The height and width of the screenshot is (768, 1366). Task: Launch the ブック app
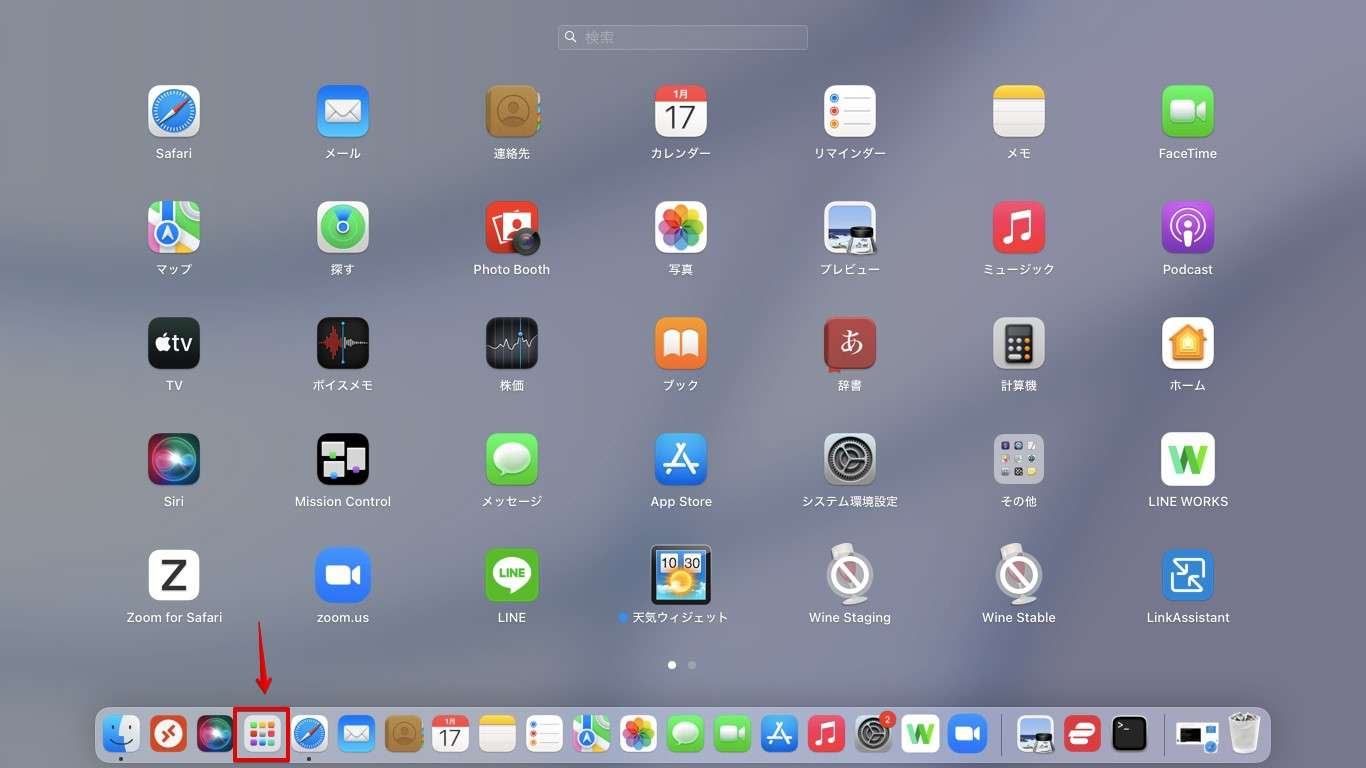(681, 343)
